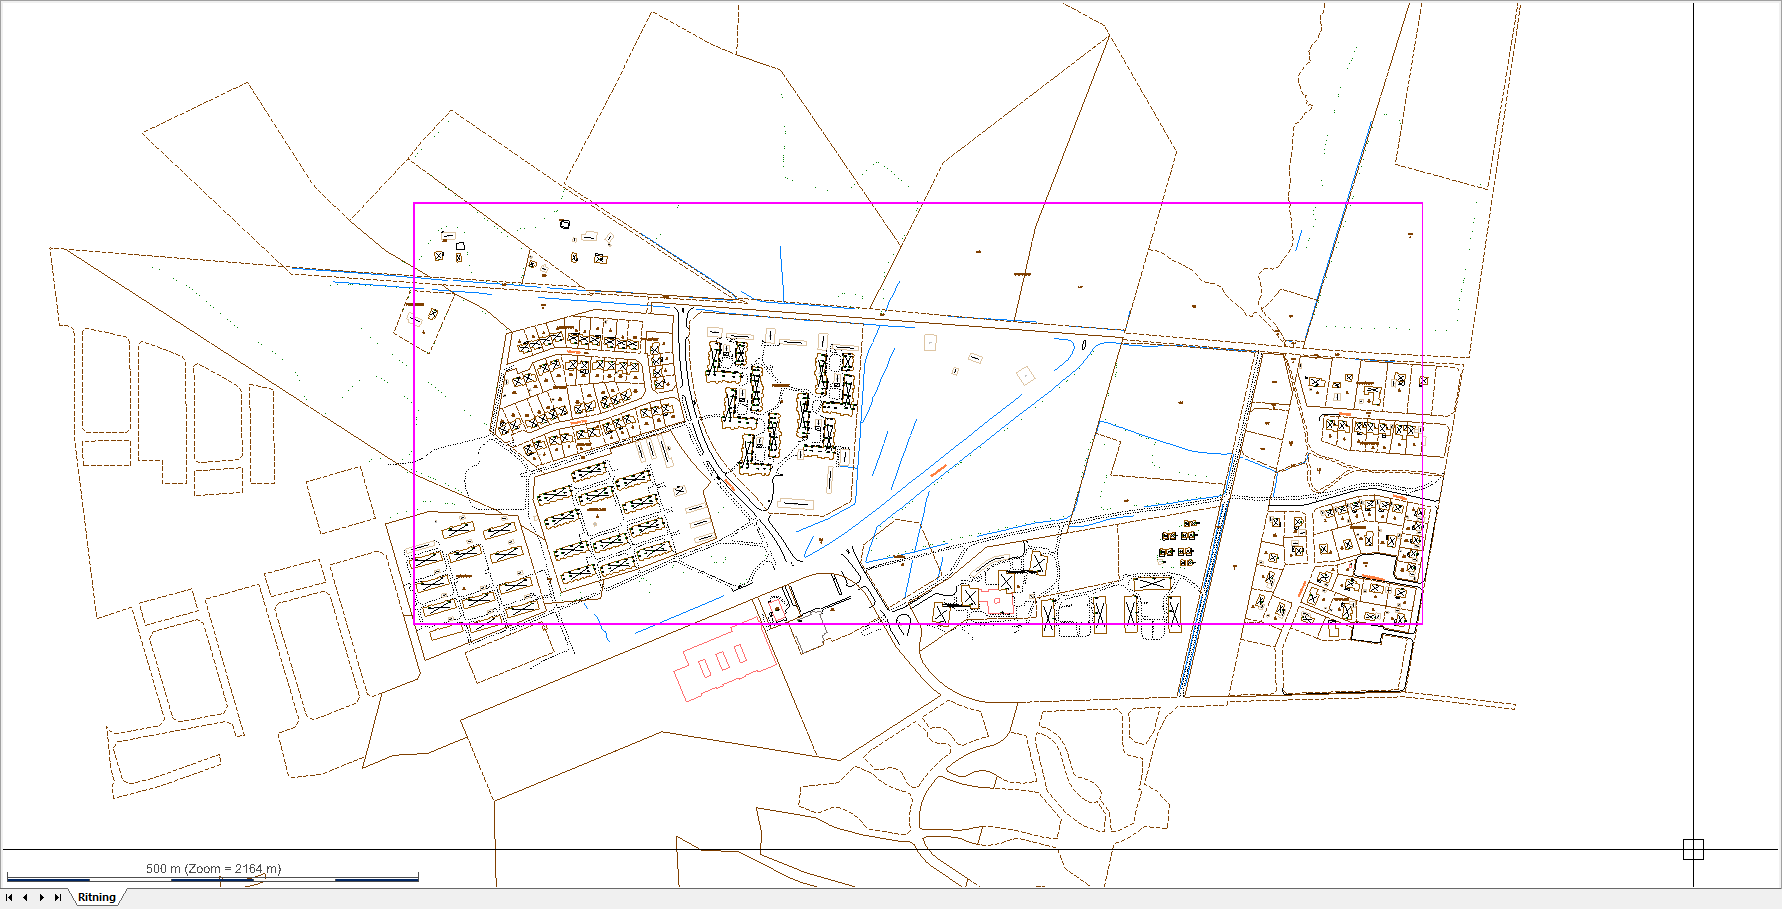The image size is (1782, 909).
Task: Jump to the first sheet tab arrow
Action: (x=9, y=897)
